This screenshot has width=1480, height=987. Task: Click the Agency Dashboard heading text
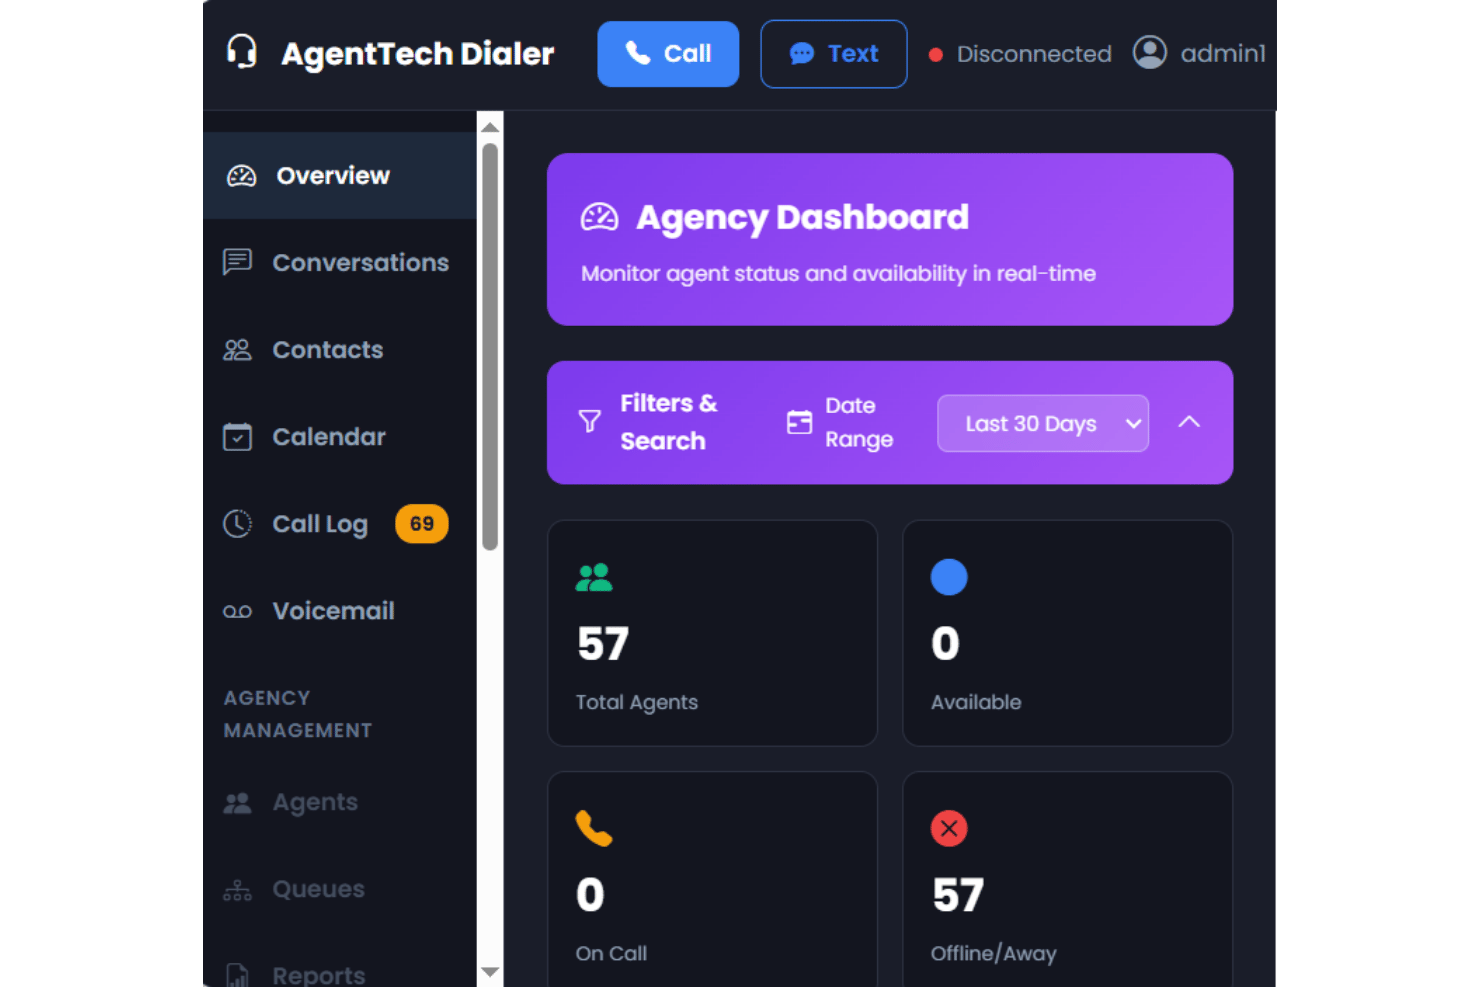803,217
